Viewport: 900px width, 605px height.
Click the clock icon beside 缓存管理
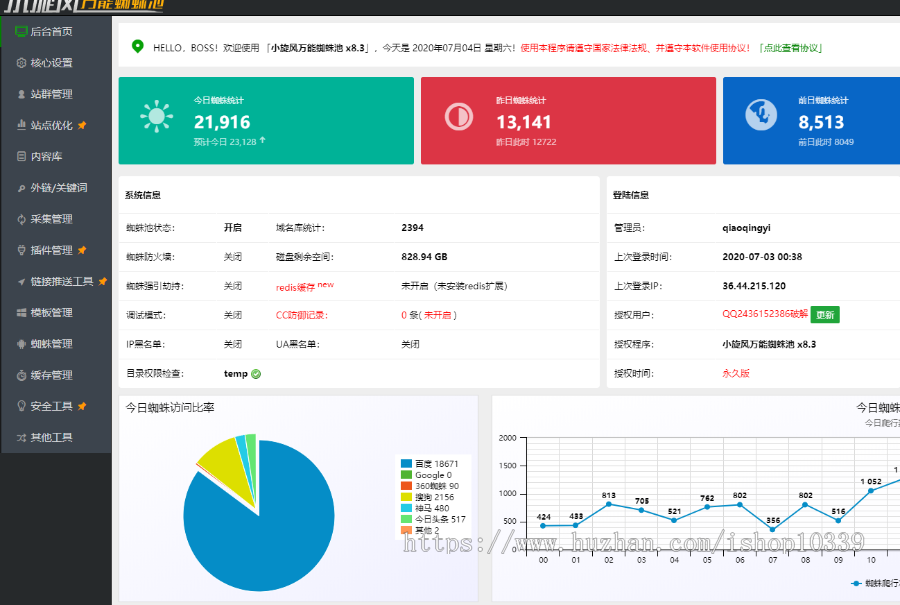(x=21, y=375)
